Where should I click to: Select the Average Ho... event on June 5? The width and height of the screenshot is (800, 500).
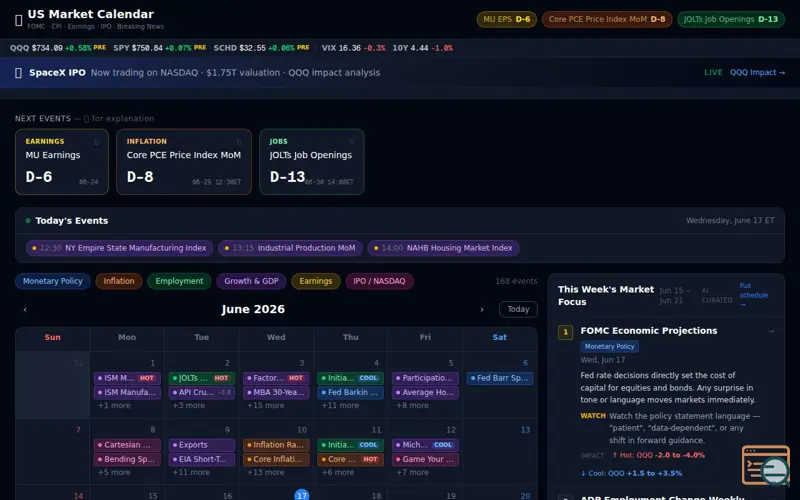425,392
